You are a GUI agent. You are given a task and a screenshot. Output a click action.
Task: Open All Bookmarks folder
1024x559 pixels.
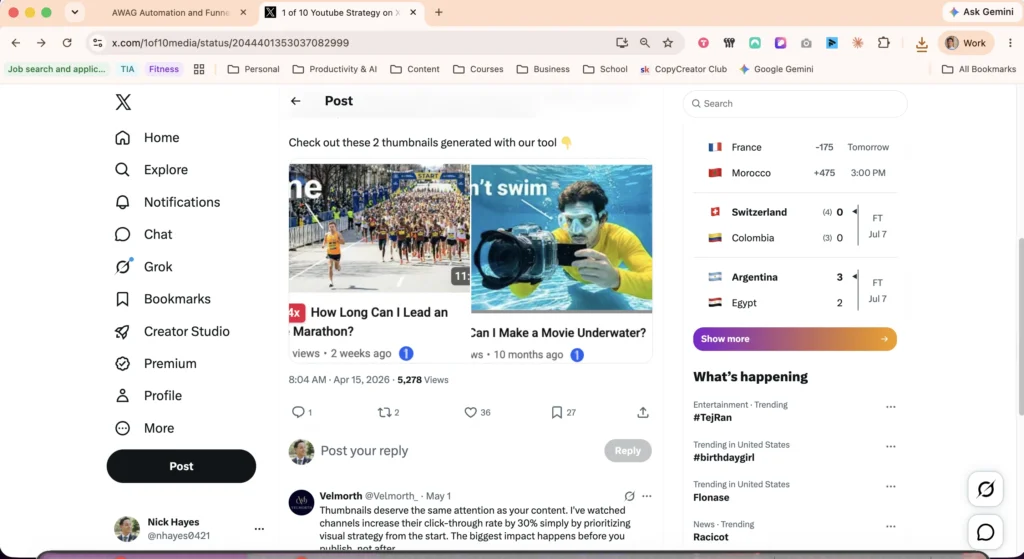[x=979, y=69]
